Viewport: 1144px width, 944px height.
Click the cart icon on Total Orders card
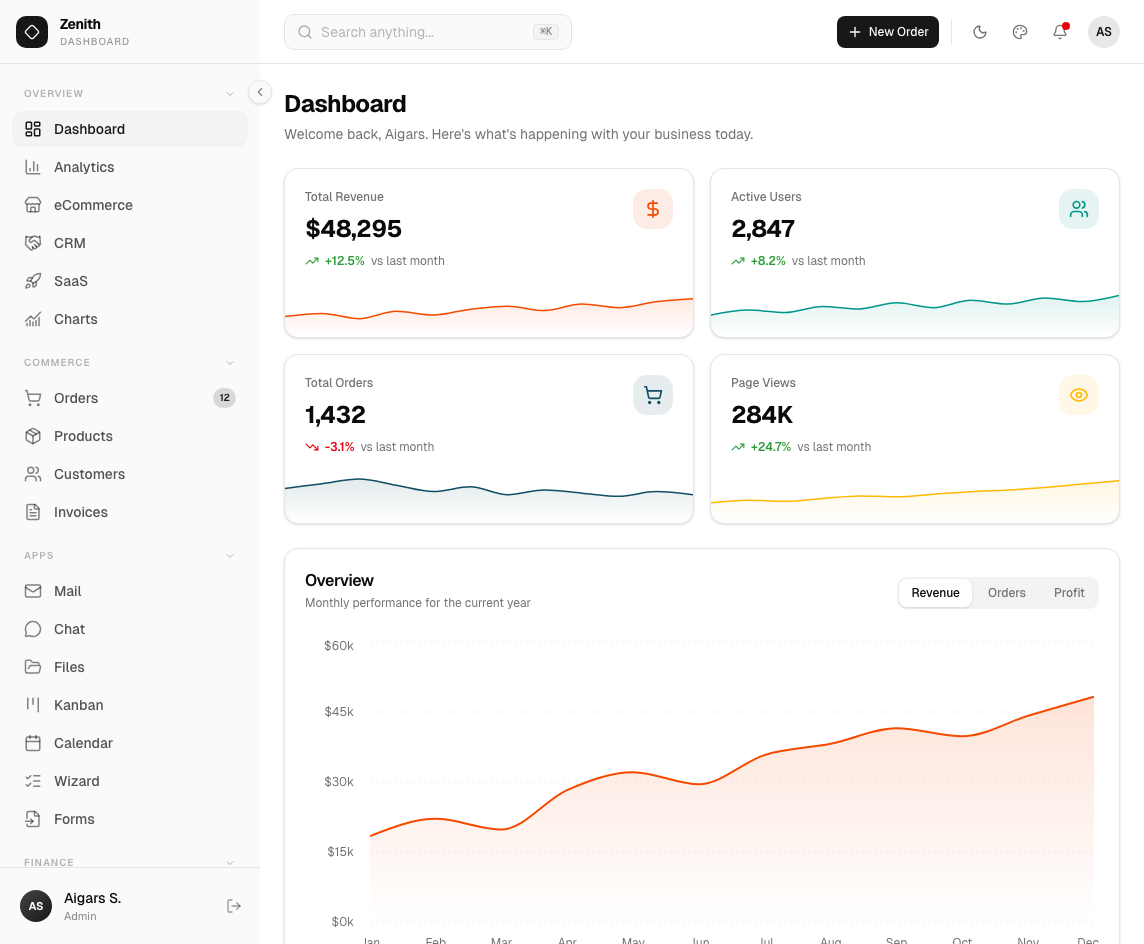653,395
